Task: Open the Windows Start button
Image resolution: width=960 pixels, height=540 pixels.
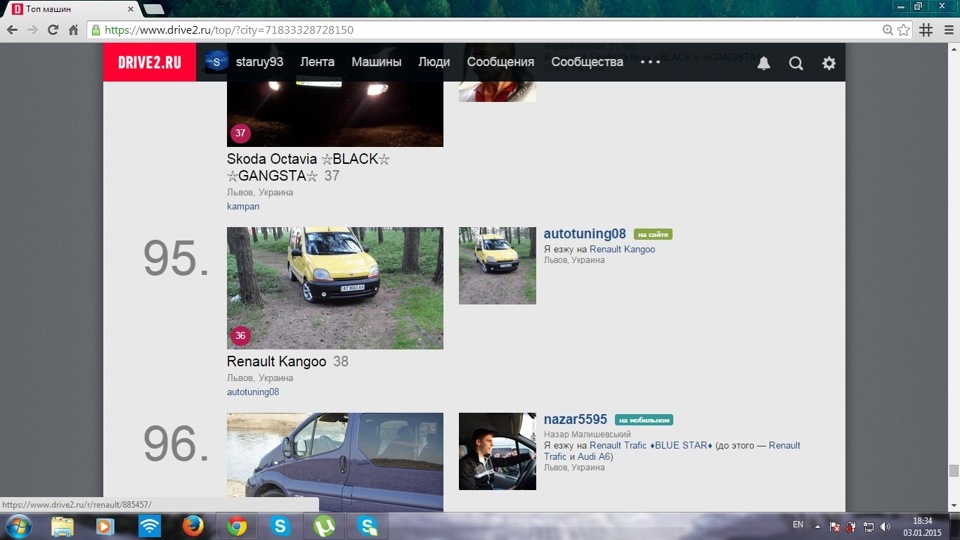Action: coord(19,527)
